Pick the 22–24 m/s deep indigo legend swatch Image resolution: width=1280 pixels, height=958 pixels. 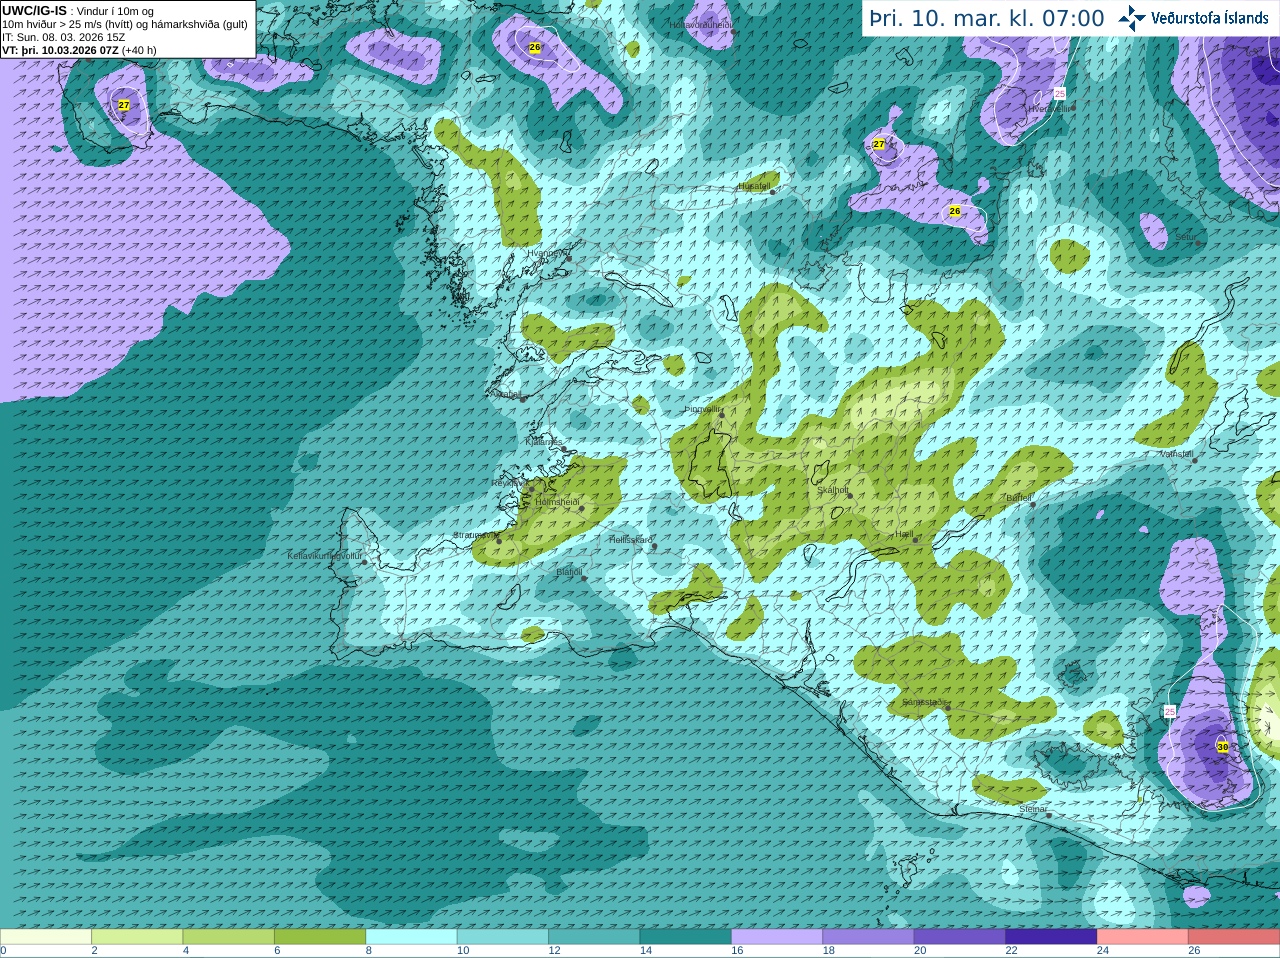click(x=1052, y=937)
